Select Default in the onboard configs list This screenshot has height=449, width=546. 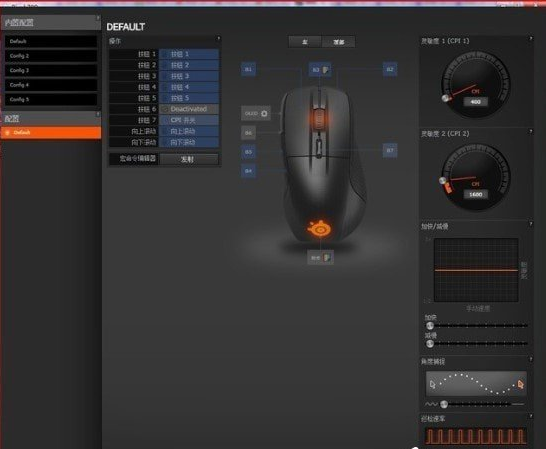pyautogui.click(x=51, y=41)
